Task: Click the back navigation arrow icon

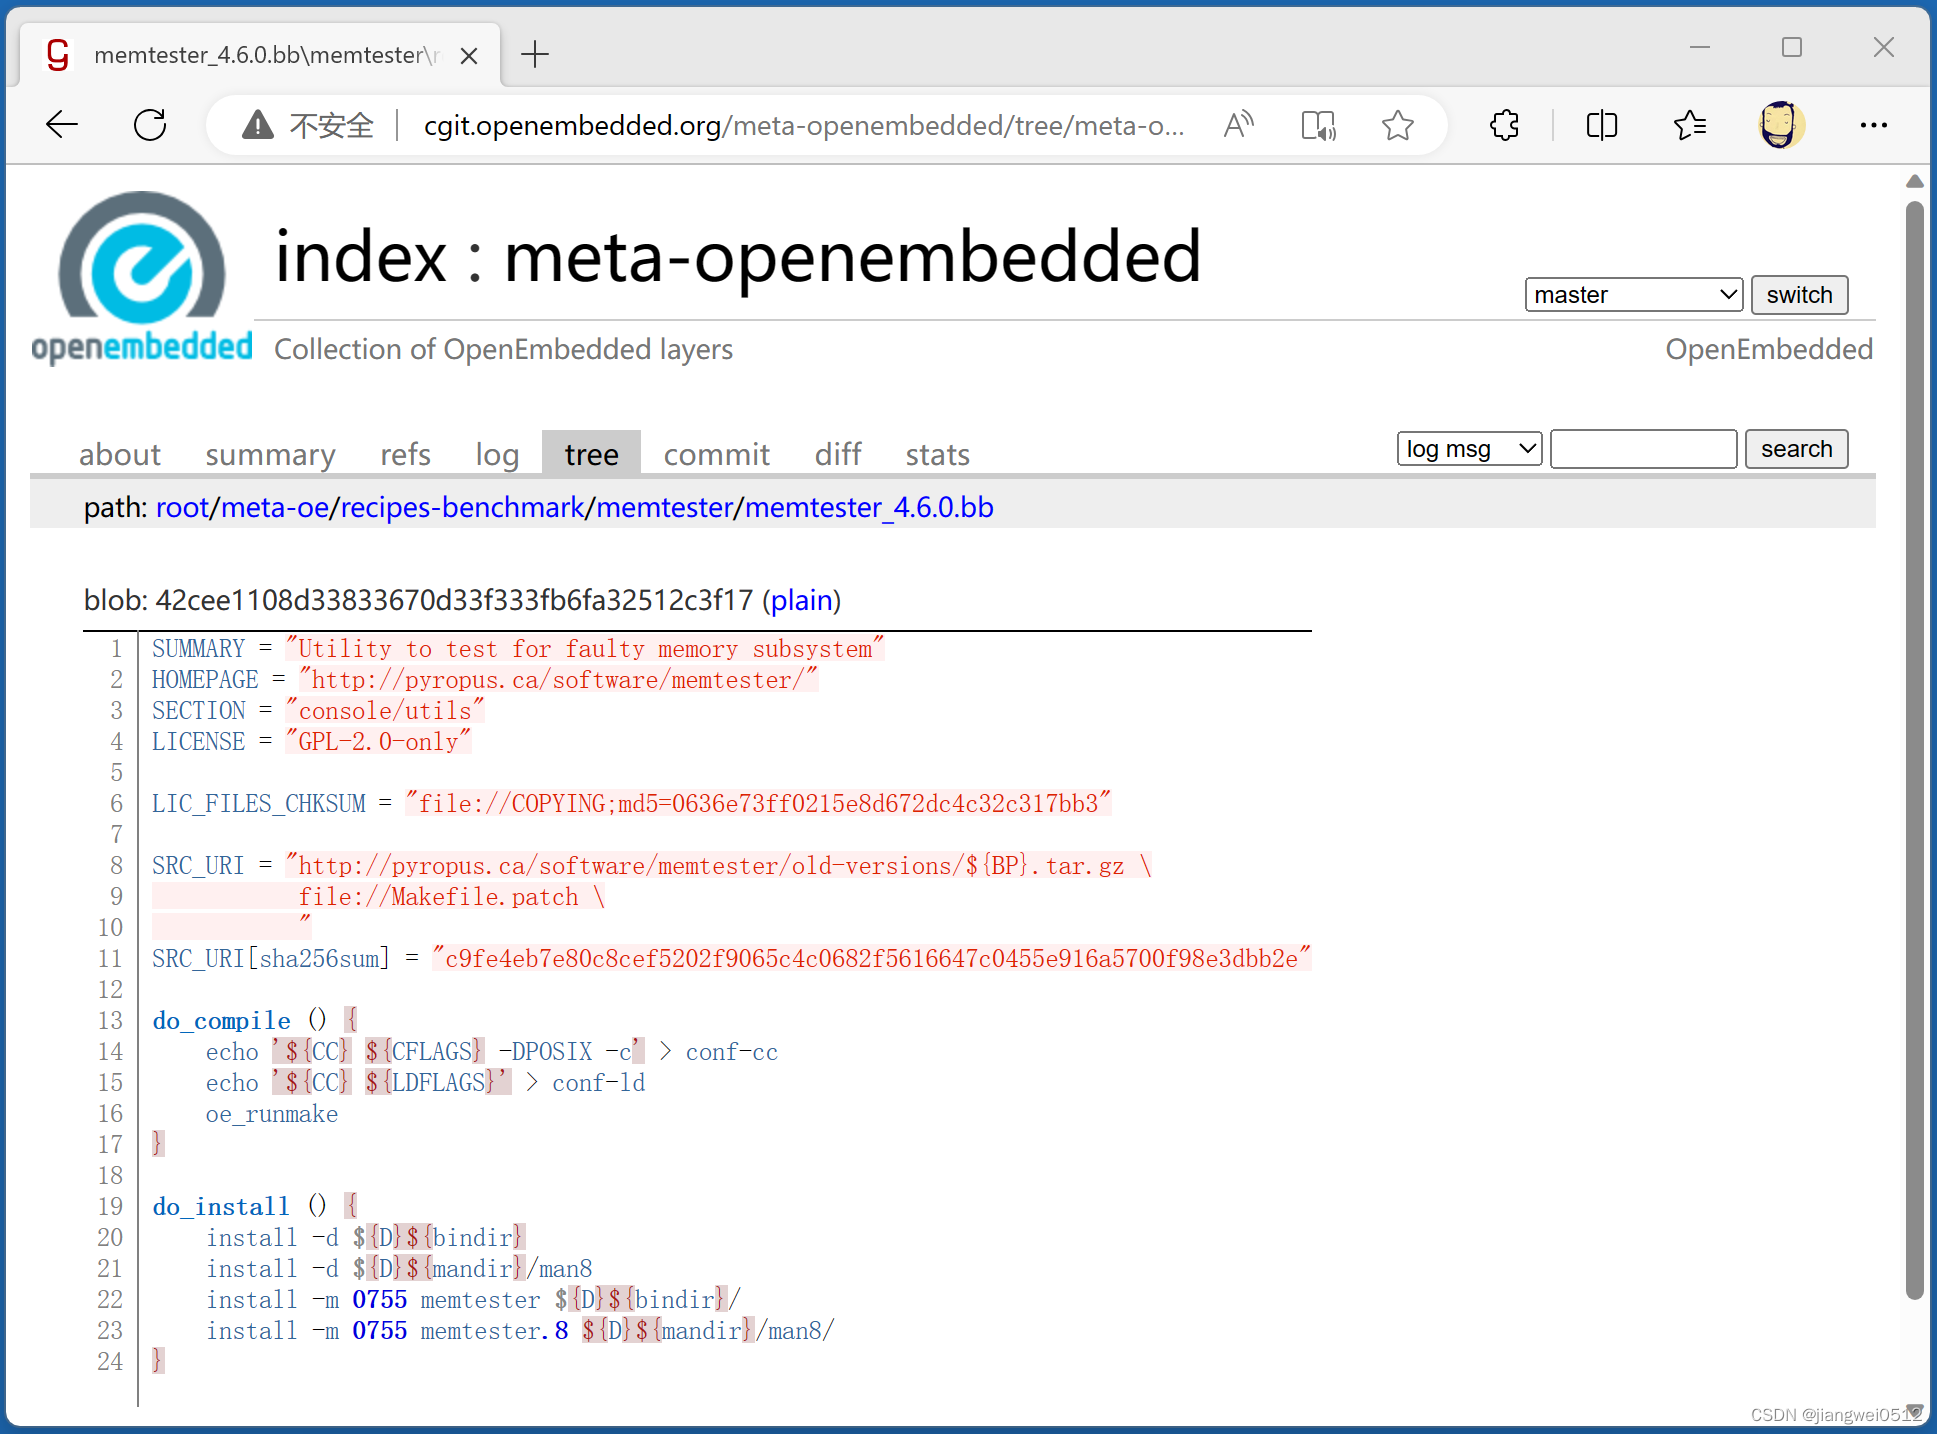Action: 60,124
